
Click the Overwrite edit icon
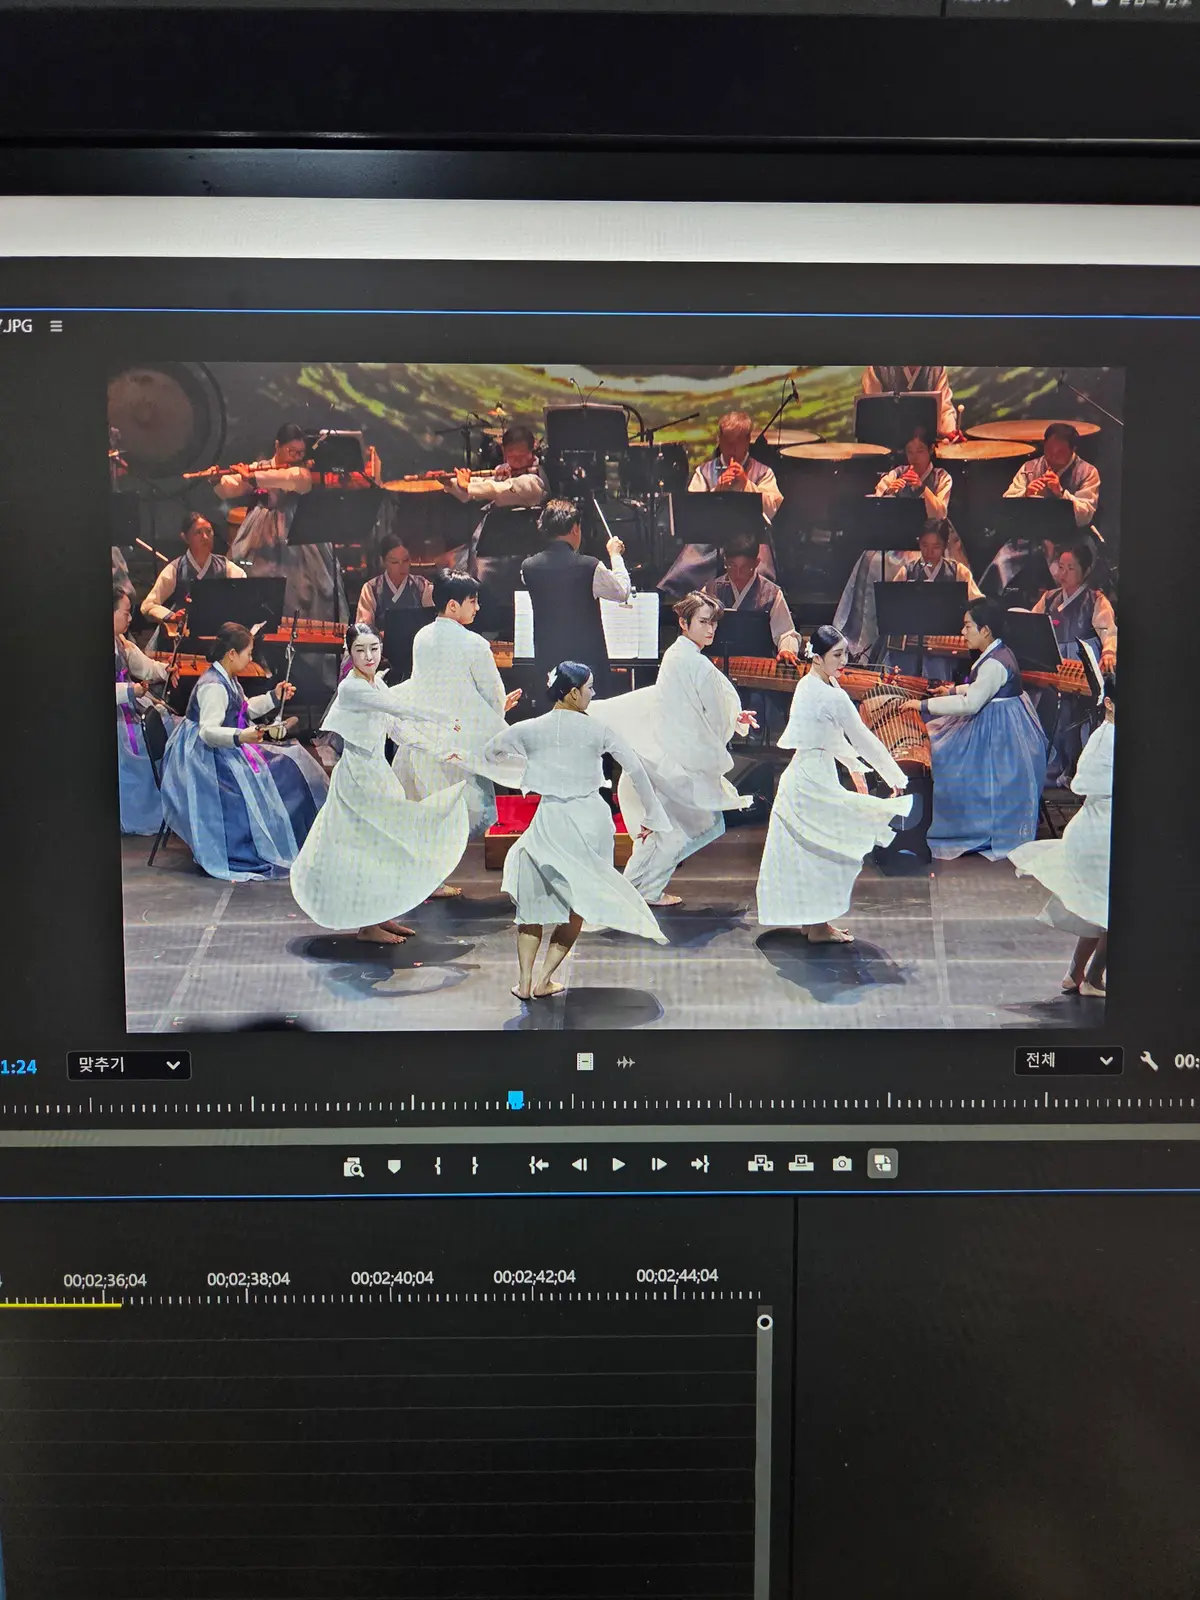(801, 1163)
